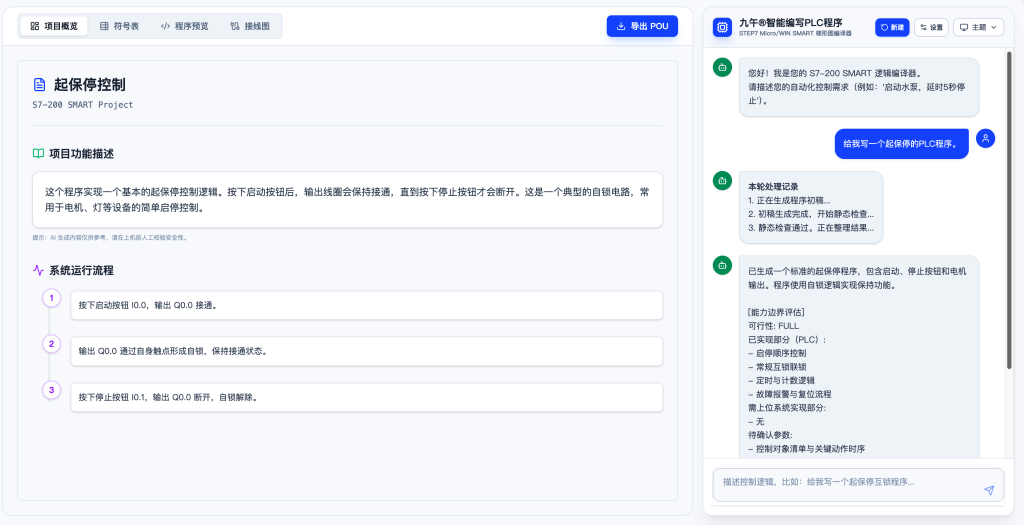
Task: Click the line '2. 初稿生成完成，开始静态检查...'
Action: coord(811,214)
